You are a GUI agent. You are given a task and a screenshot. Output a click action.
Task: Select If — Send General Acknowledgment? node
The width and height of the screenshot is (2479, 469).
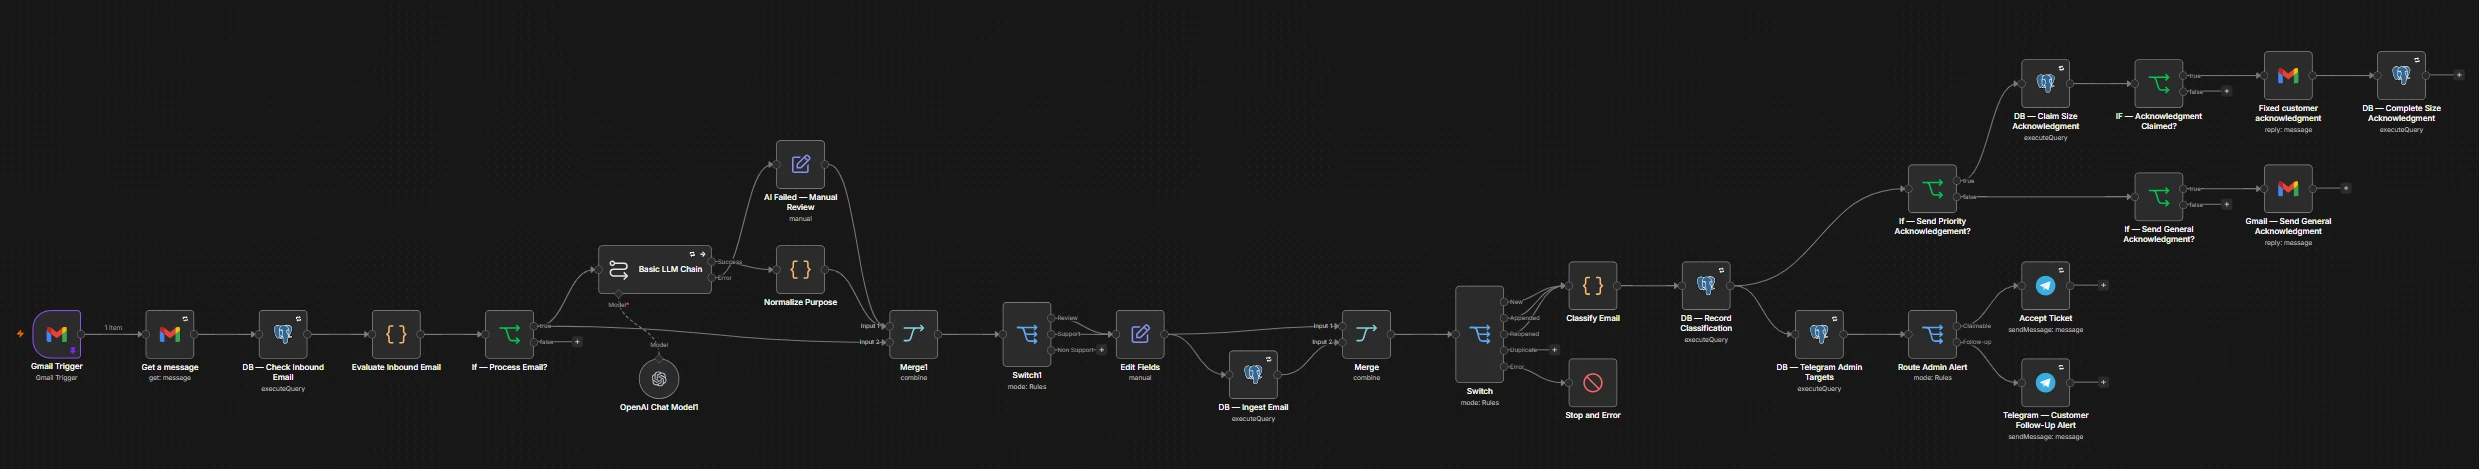point(2159,197)
